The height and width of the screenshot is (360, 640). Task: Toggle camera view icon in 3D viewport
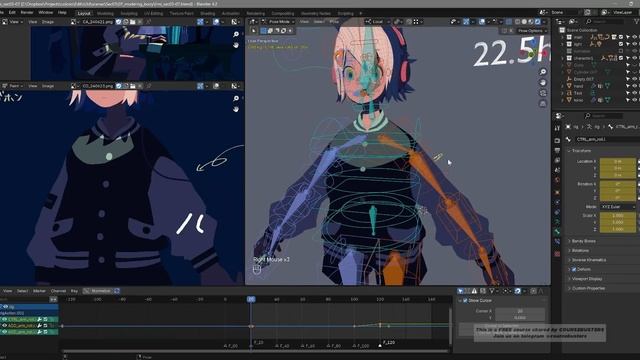543,93
